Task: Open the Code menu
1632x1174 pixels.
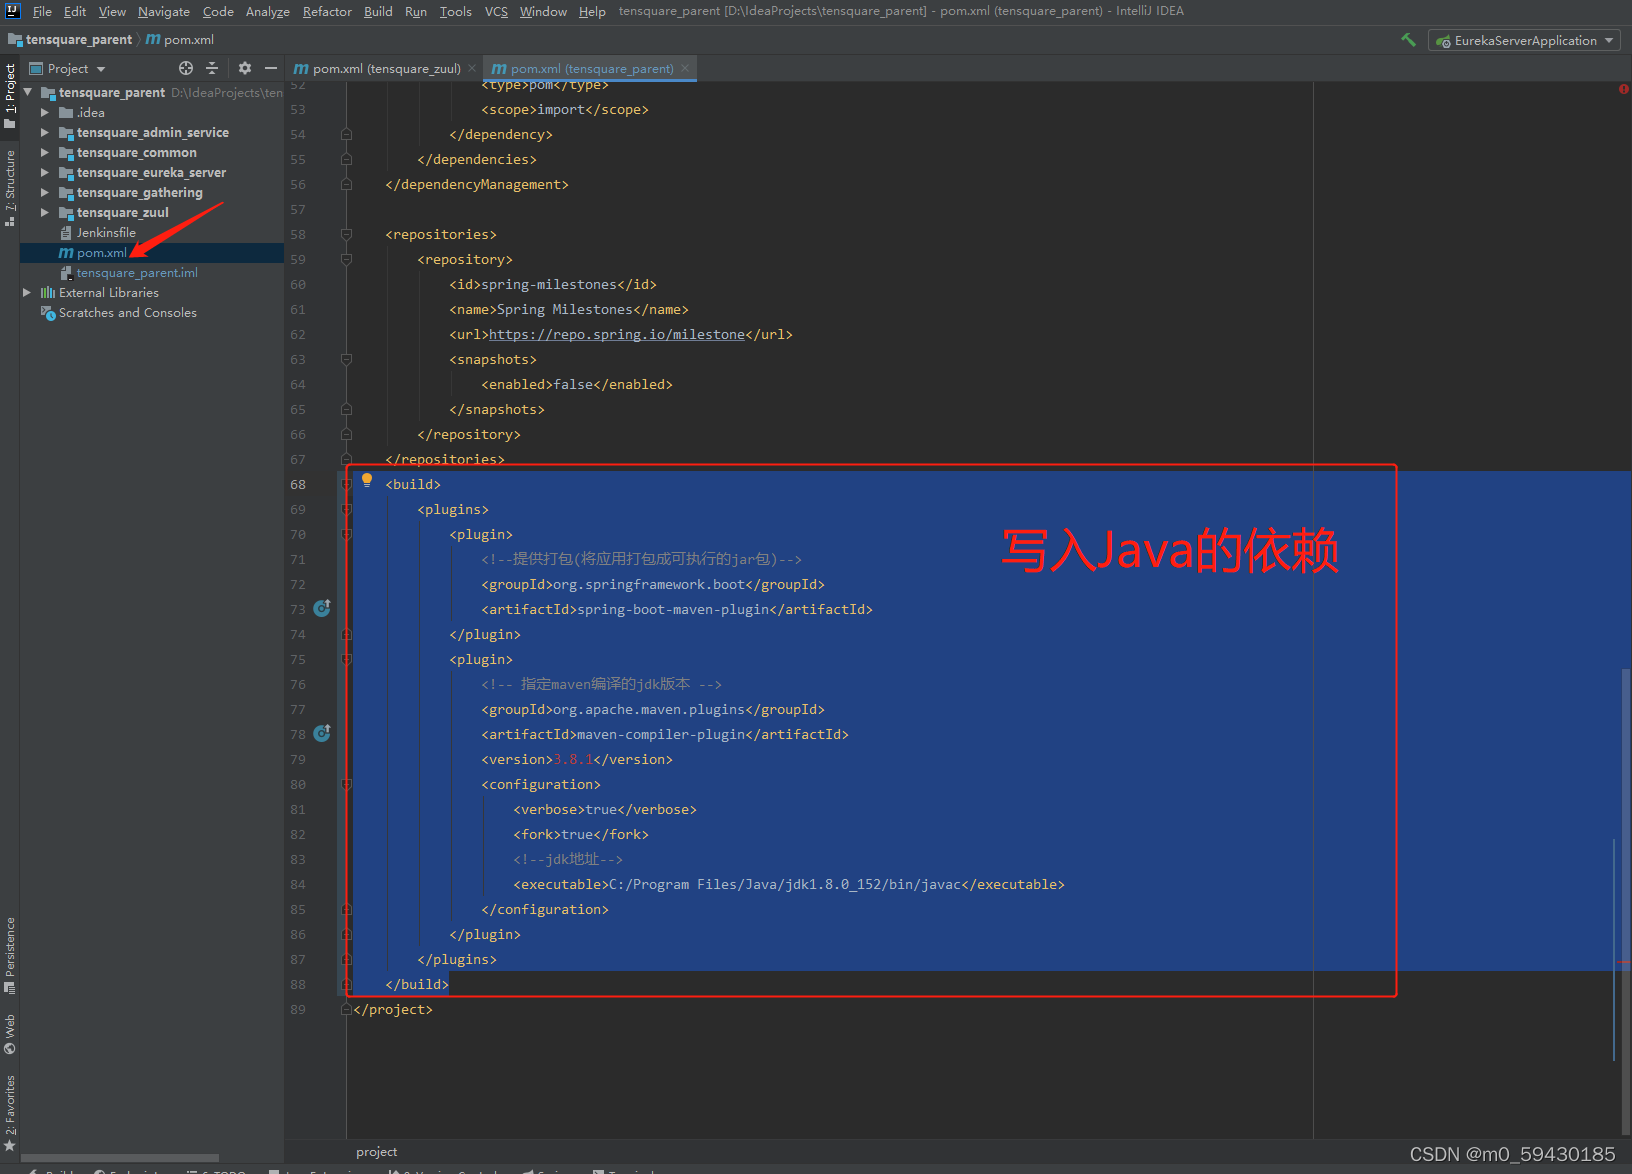Action: 218,11
